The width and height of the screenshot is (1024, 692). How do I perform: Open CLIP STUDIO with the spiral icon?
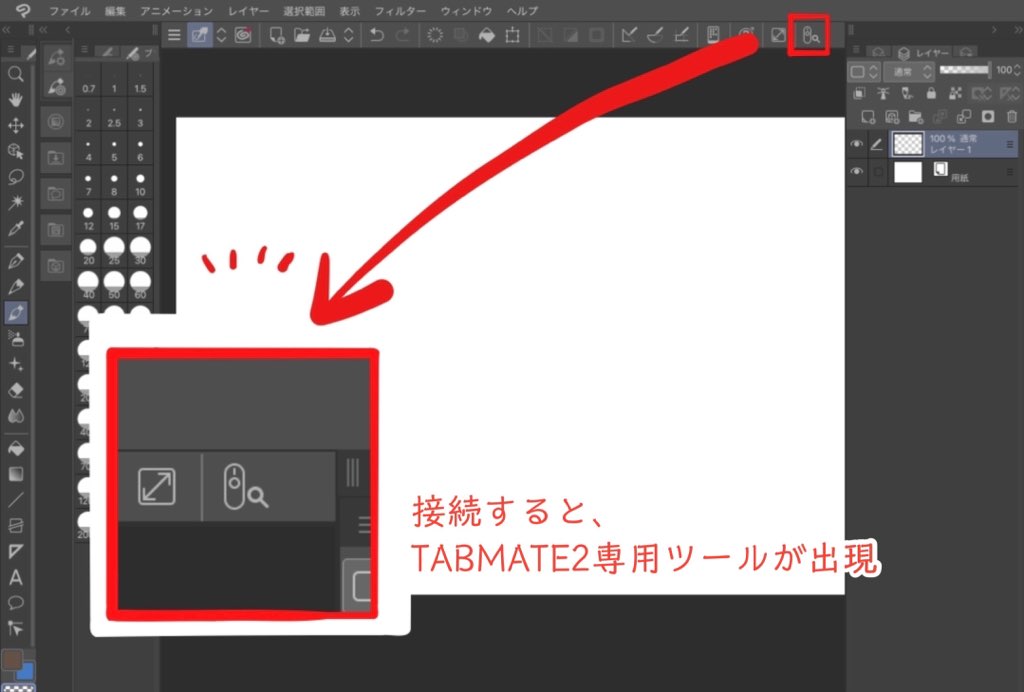pyautogui.click(x=244, y=35)
